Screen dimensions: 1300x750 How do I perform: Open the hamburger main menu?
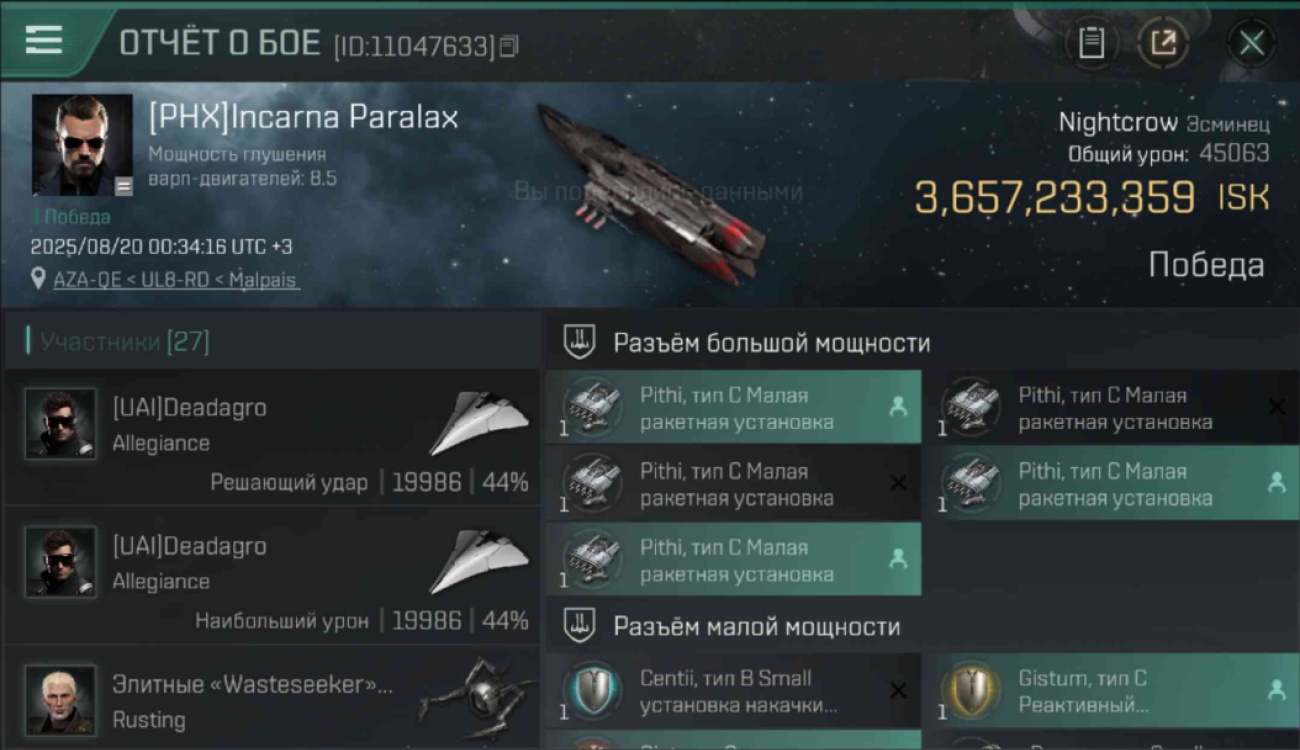44,41
